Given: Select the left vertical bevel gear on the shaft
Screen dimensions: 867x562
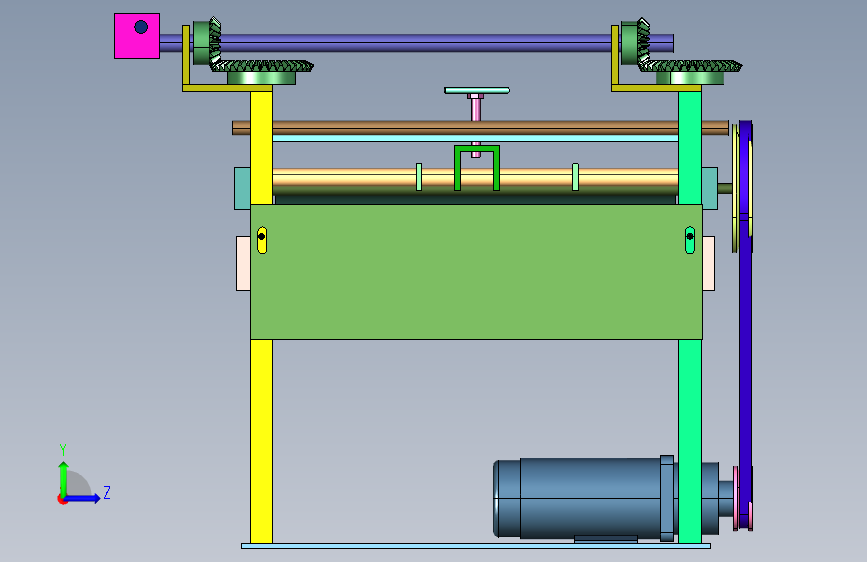Looking at the screenshot, I should [207, 42].
